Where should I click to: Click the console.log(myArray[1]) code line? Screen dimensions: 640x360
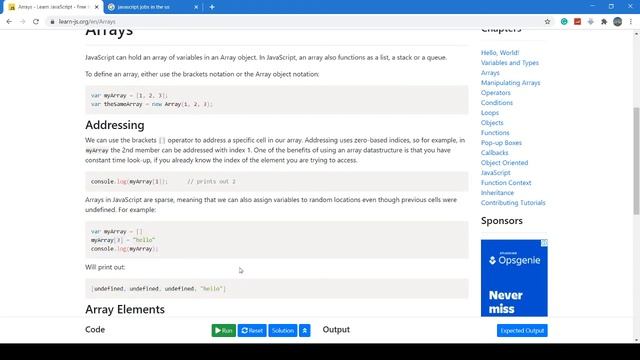(x=129, y=181)
